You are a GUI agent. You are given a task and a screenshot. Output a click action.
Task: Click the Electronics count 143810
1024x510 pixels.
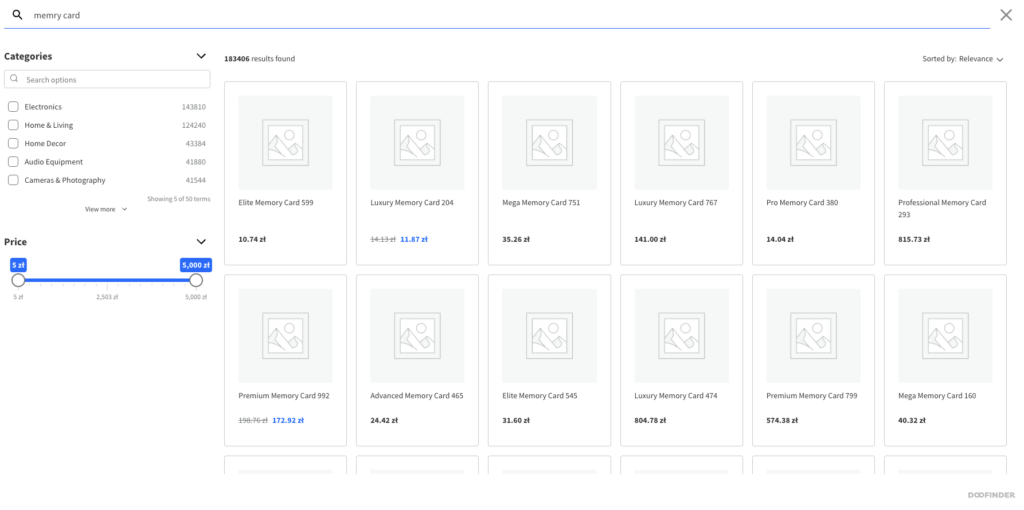point(193,106)
